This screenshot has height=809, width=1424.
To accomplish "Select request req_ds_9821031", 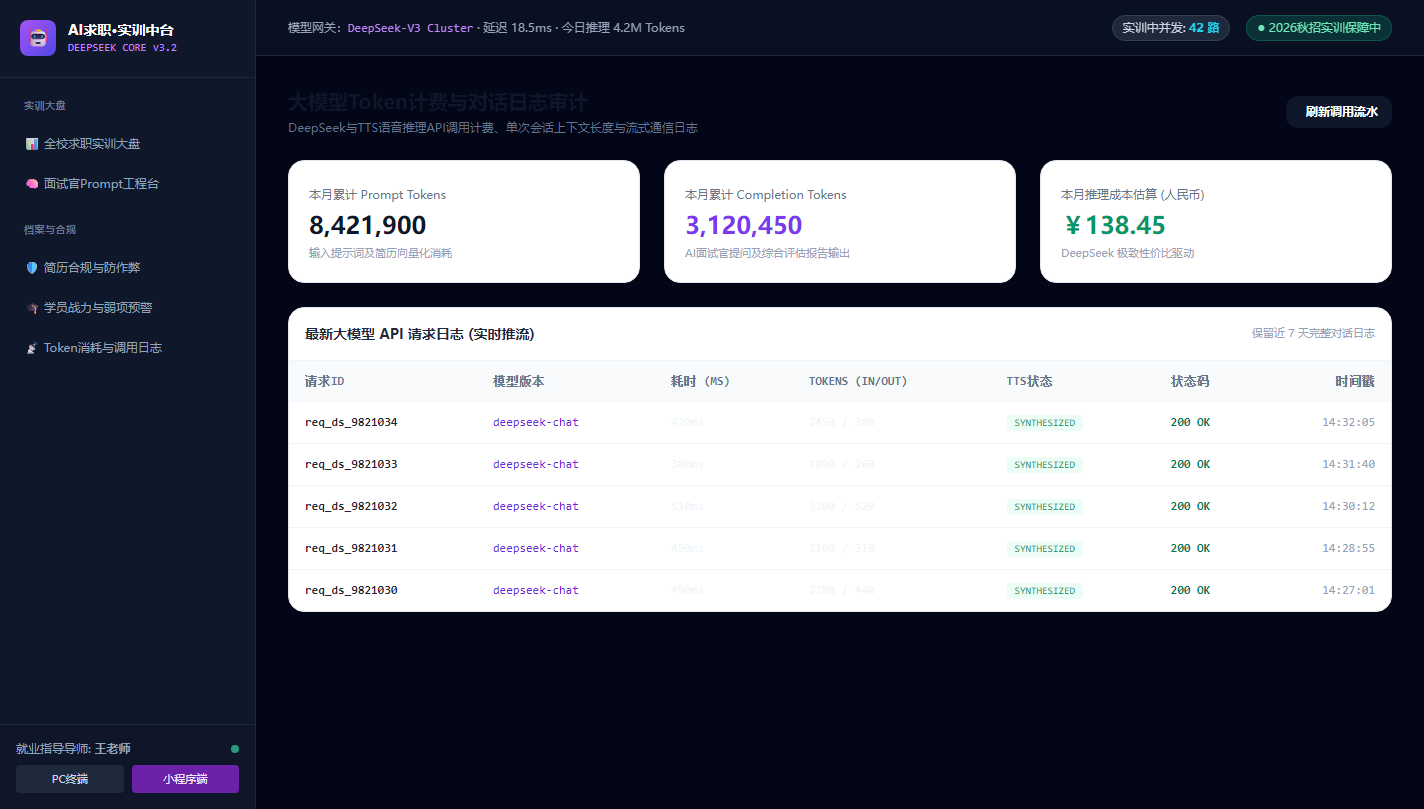I will [x=351, y=548].
